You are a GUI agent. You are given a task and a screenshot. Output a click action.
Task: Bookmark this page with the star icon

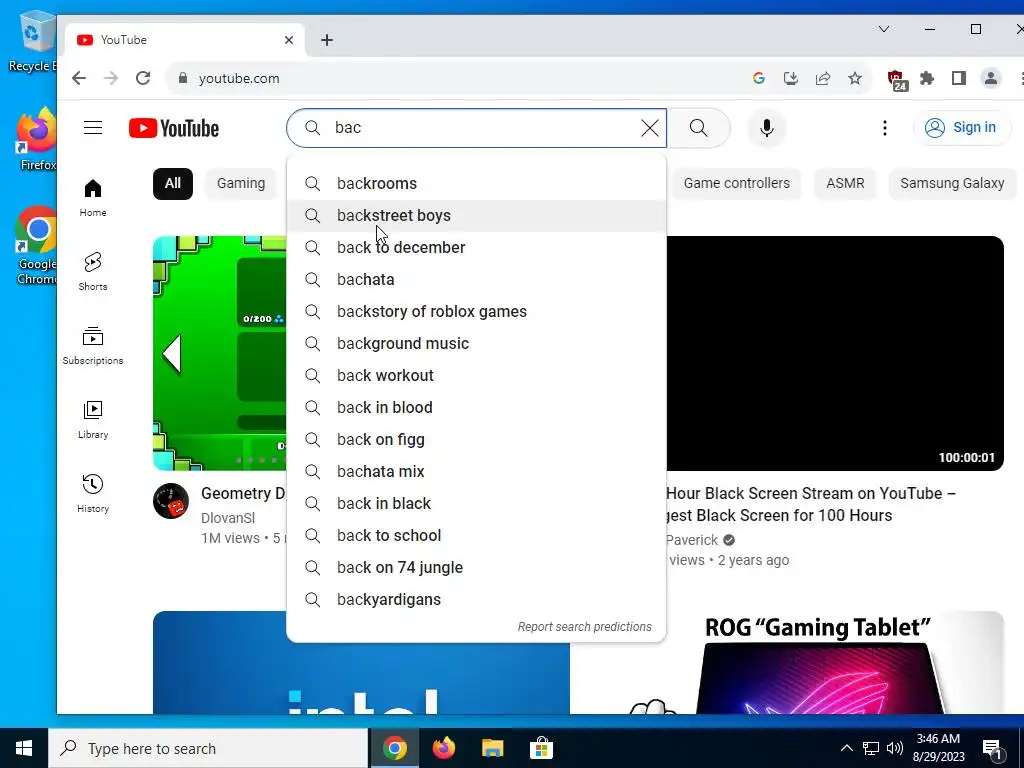855,78
